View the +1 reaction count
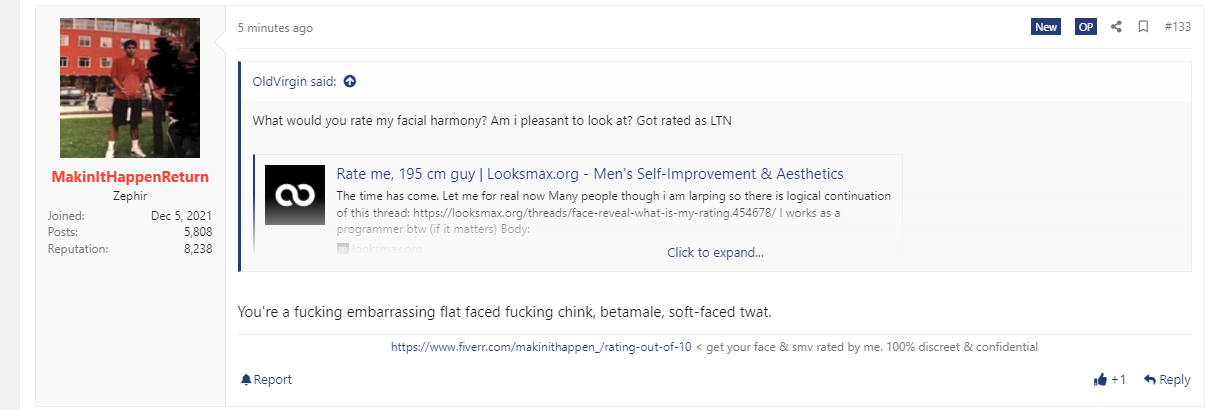This screenshot has height=410, width=1217. tap(1119, 380)
